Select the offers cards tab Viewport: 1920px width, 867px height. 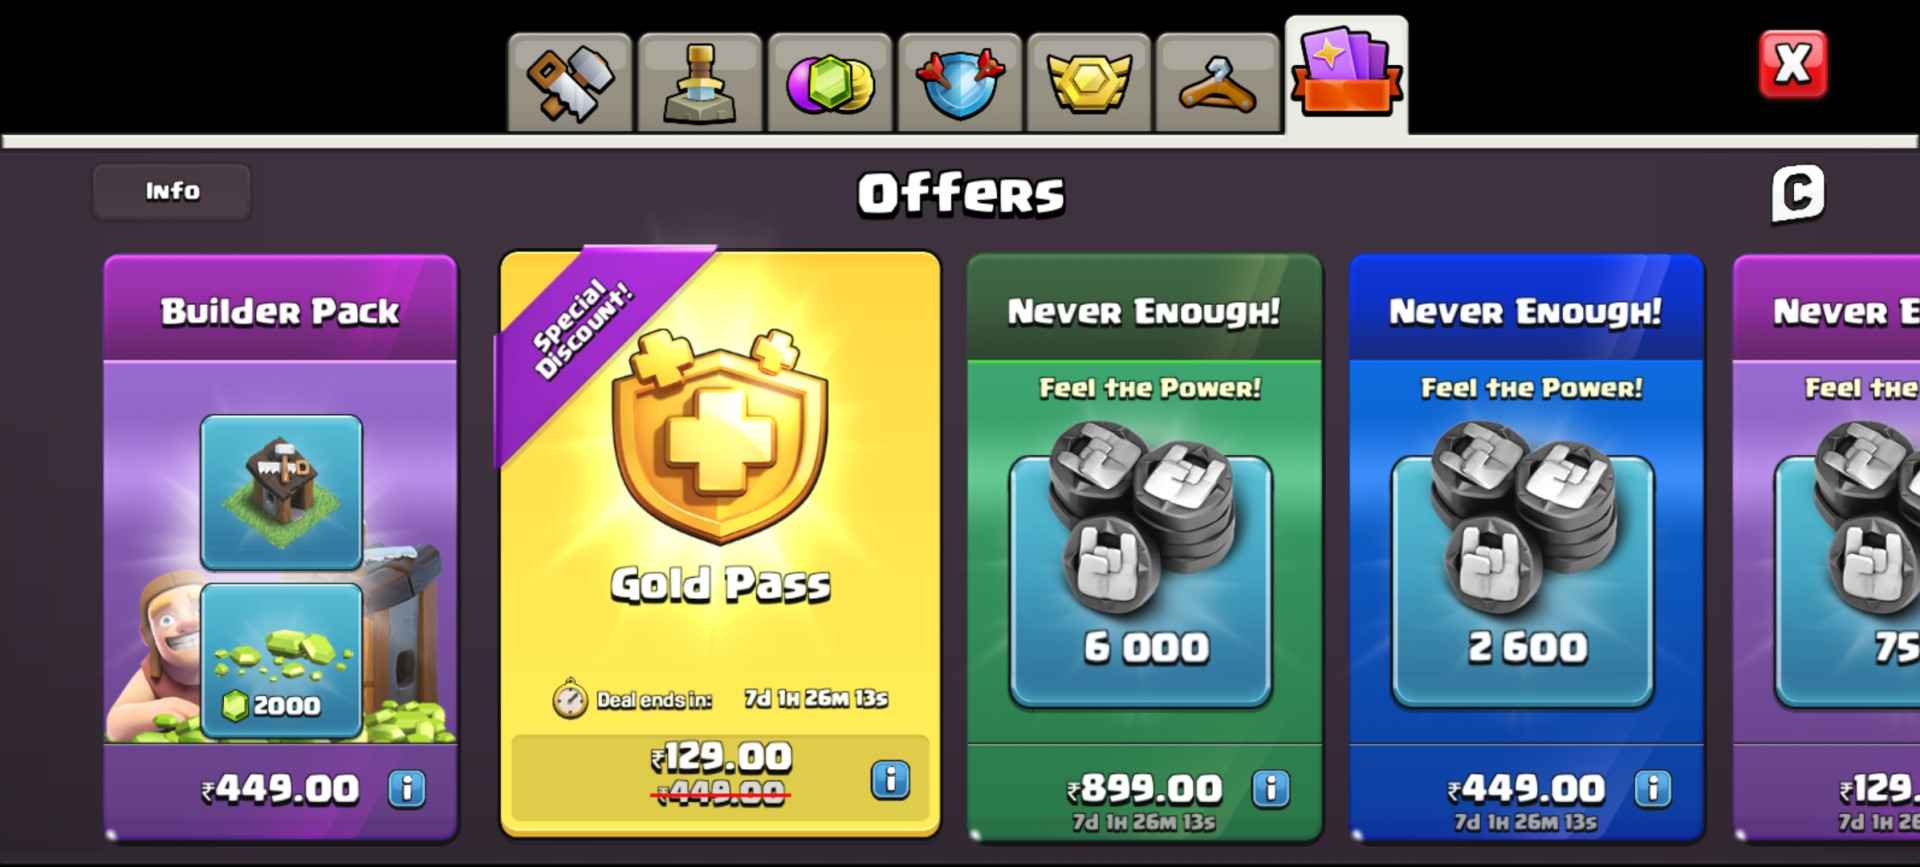pos(1347,75)
